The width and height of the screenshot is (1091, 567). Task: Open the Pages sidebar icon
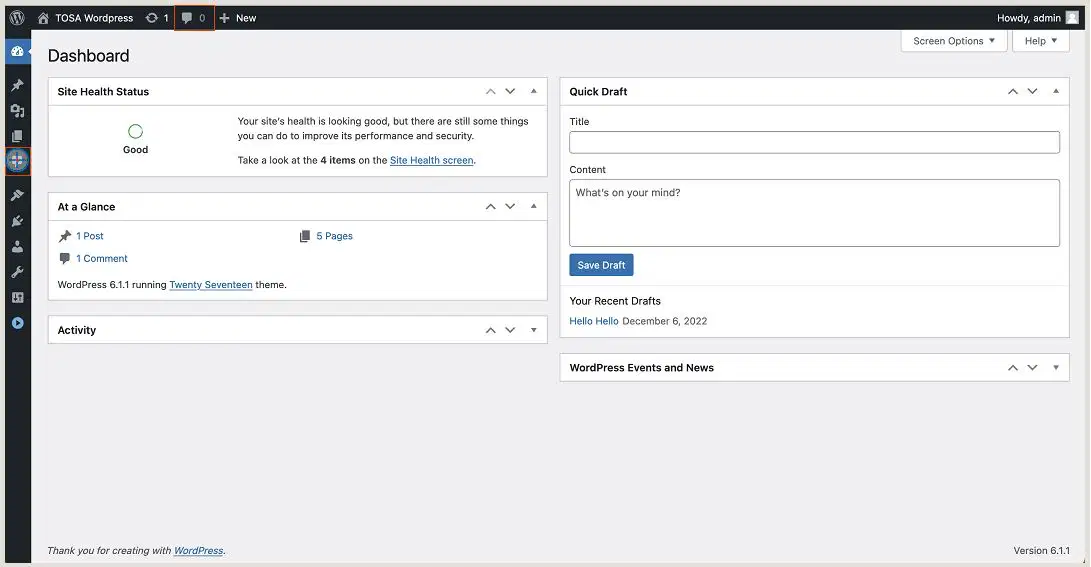click(x=17, y=136)
